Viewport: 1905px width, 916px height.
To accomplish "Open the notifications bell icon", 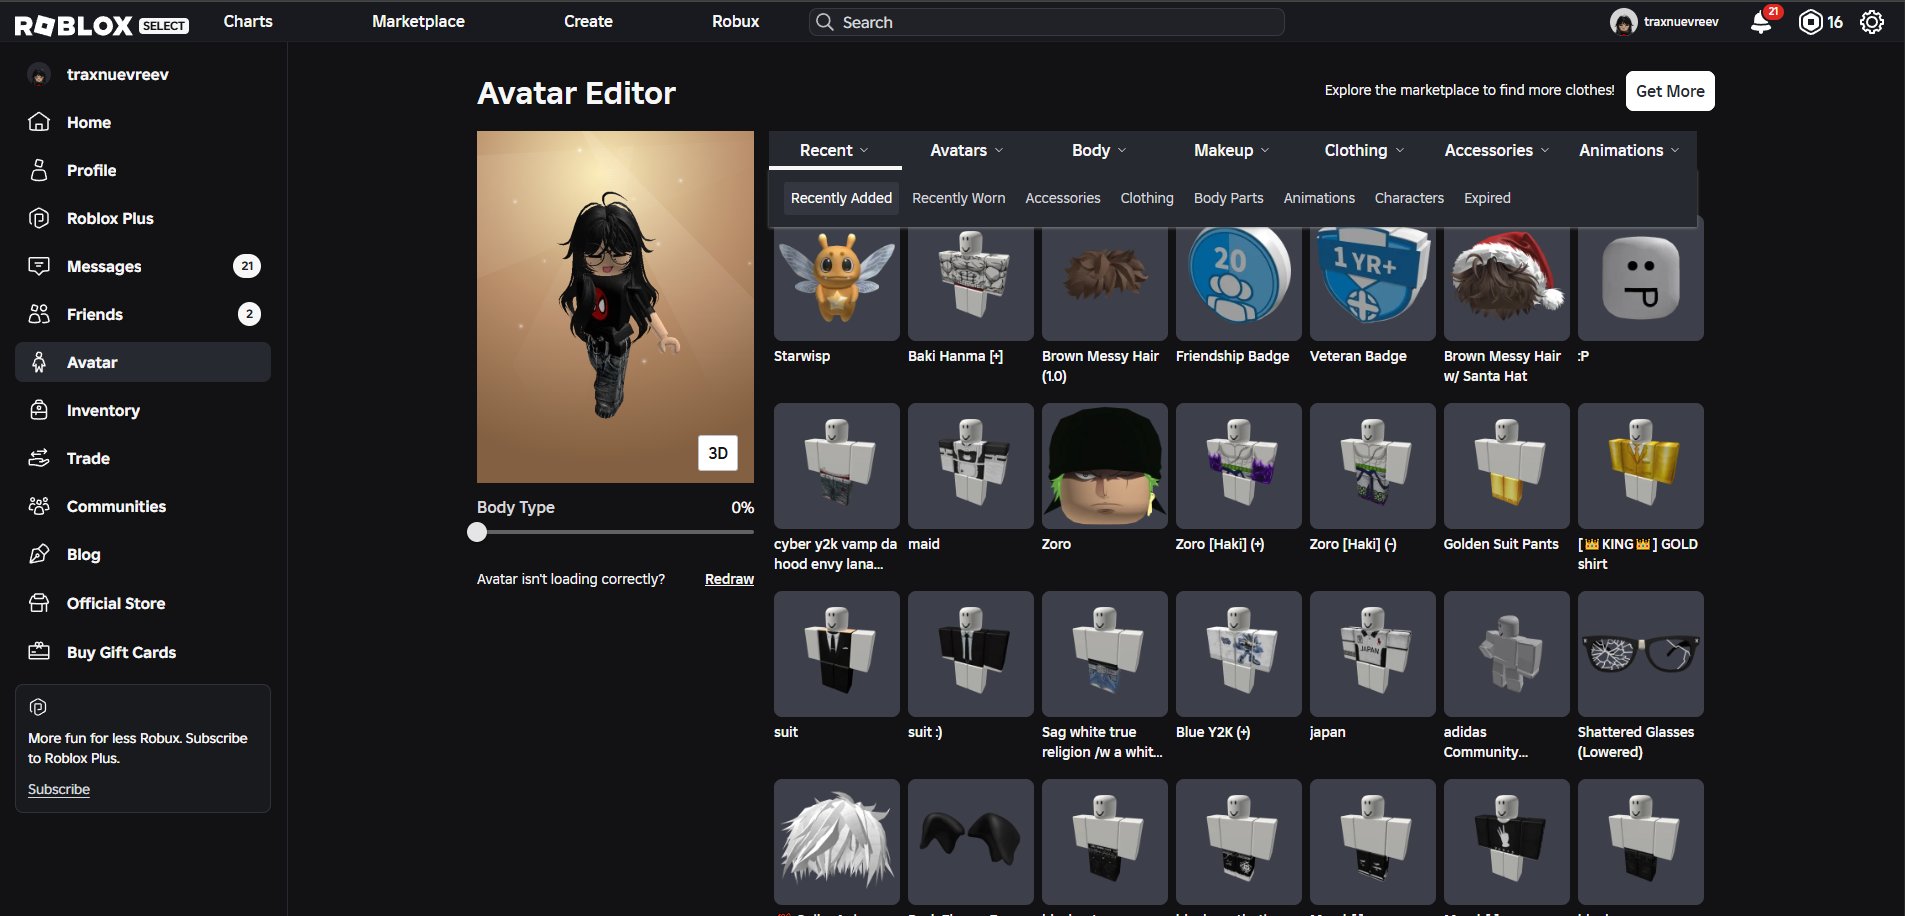I will tap(1761, 22).
